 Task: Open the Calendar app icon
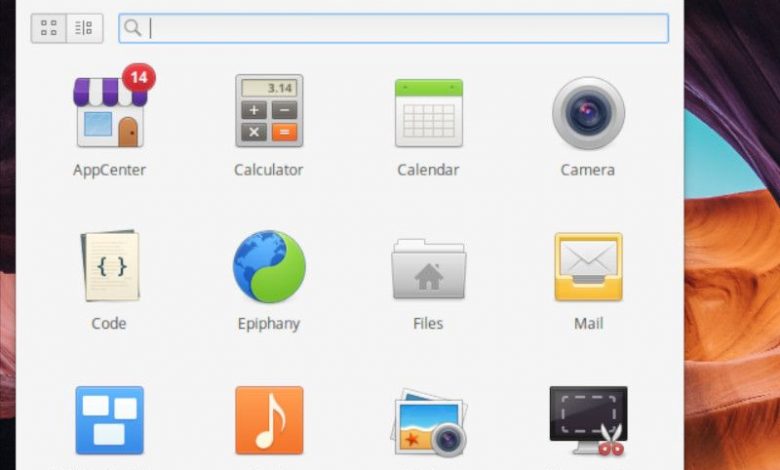(x=429, y=113)
